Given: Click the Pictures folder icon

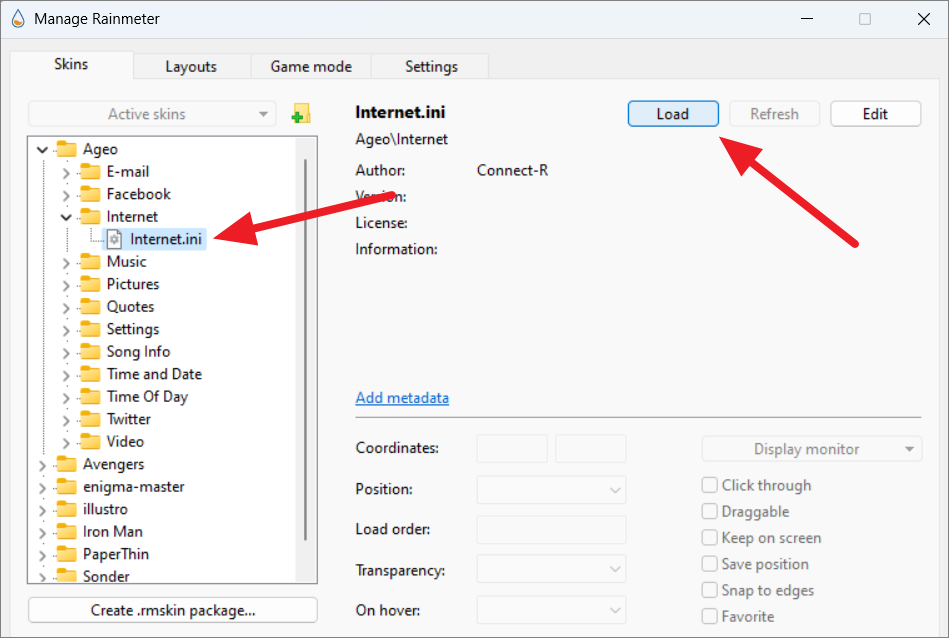Looking at the screenshot, I should [x=90, y=284].
